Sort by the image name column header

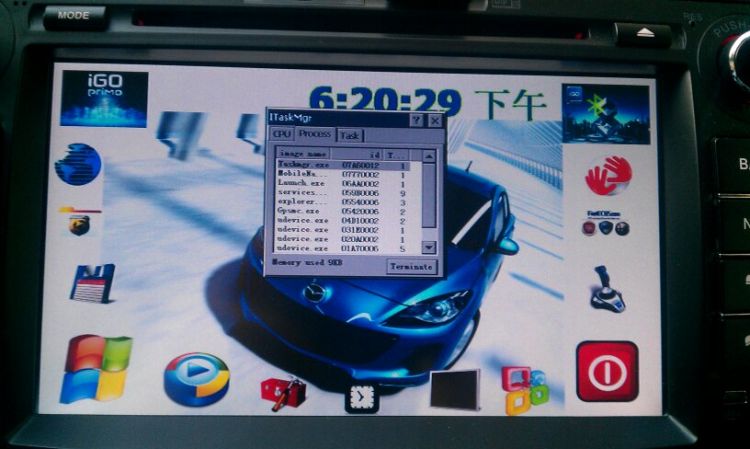coord(303,153)
